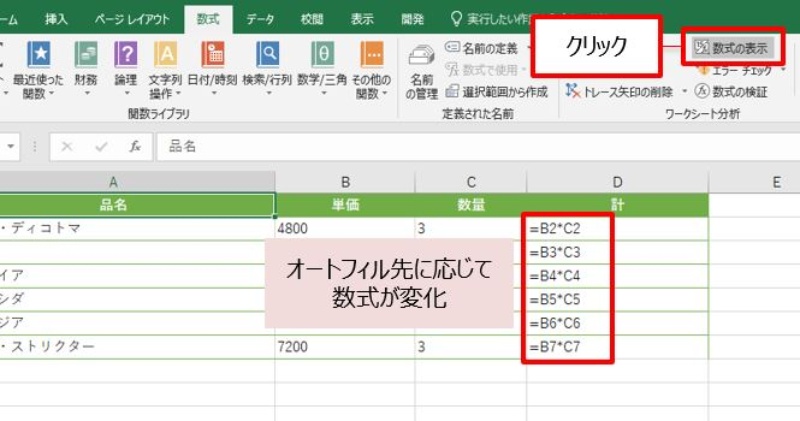Select the cell ending in ストリクター
Image resolution: width=800 pixels, height=421 pixels.
click(137, 347)
